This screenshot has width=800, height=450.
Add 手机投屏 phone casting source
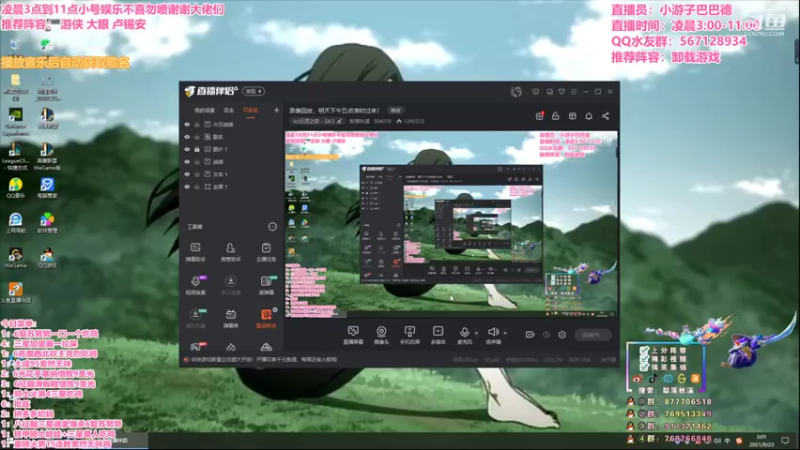click(x=409, y=335)
